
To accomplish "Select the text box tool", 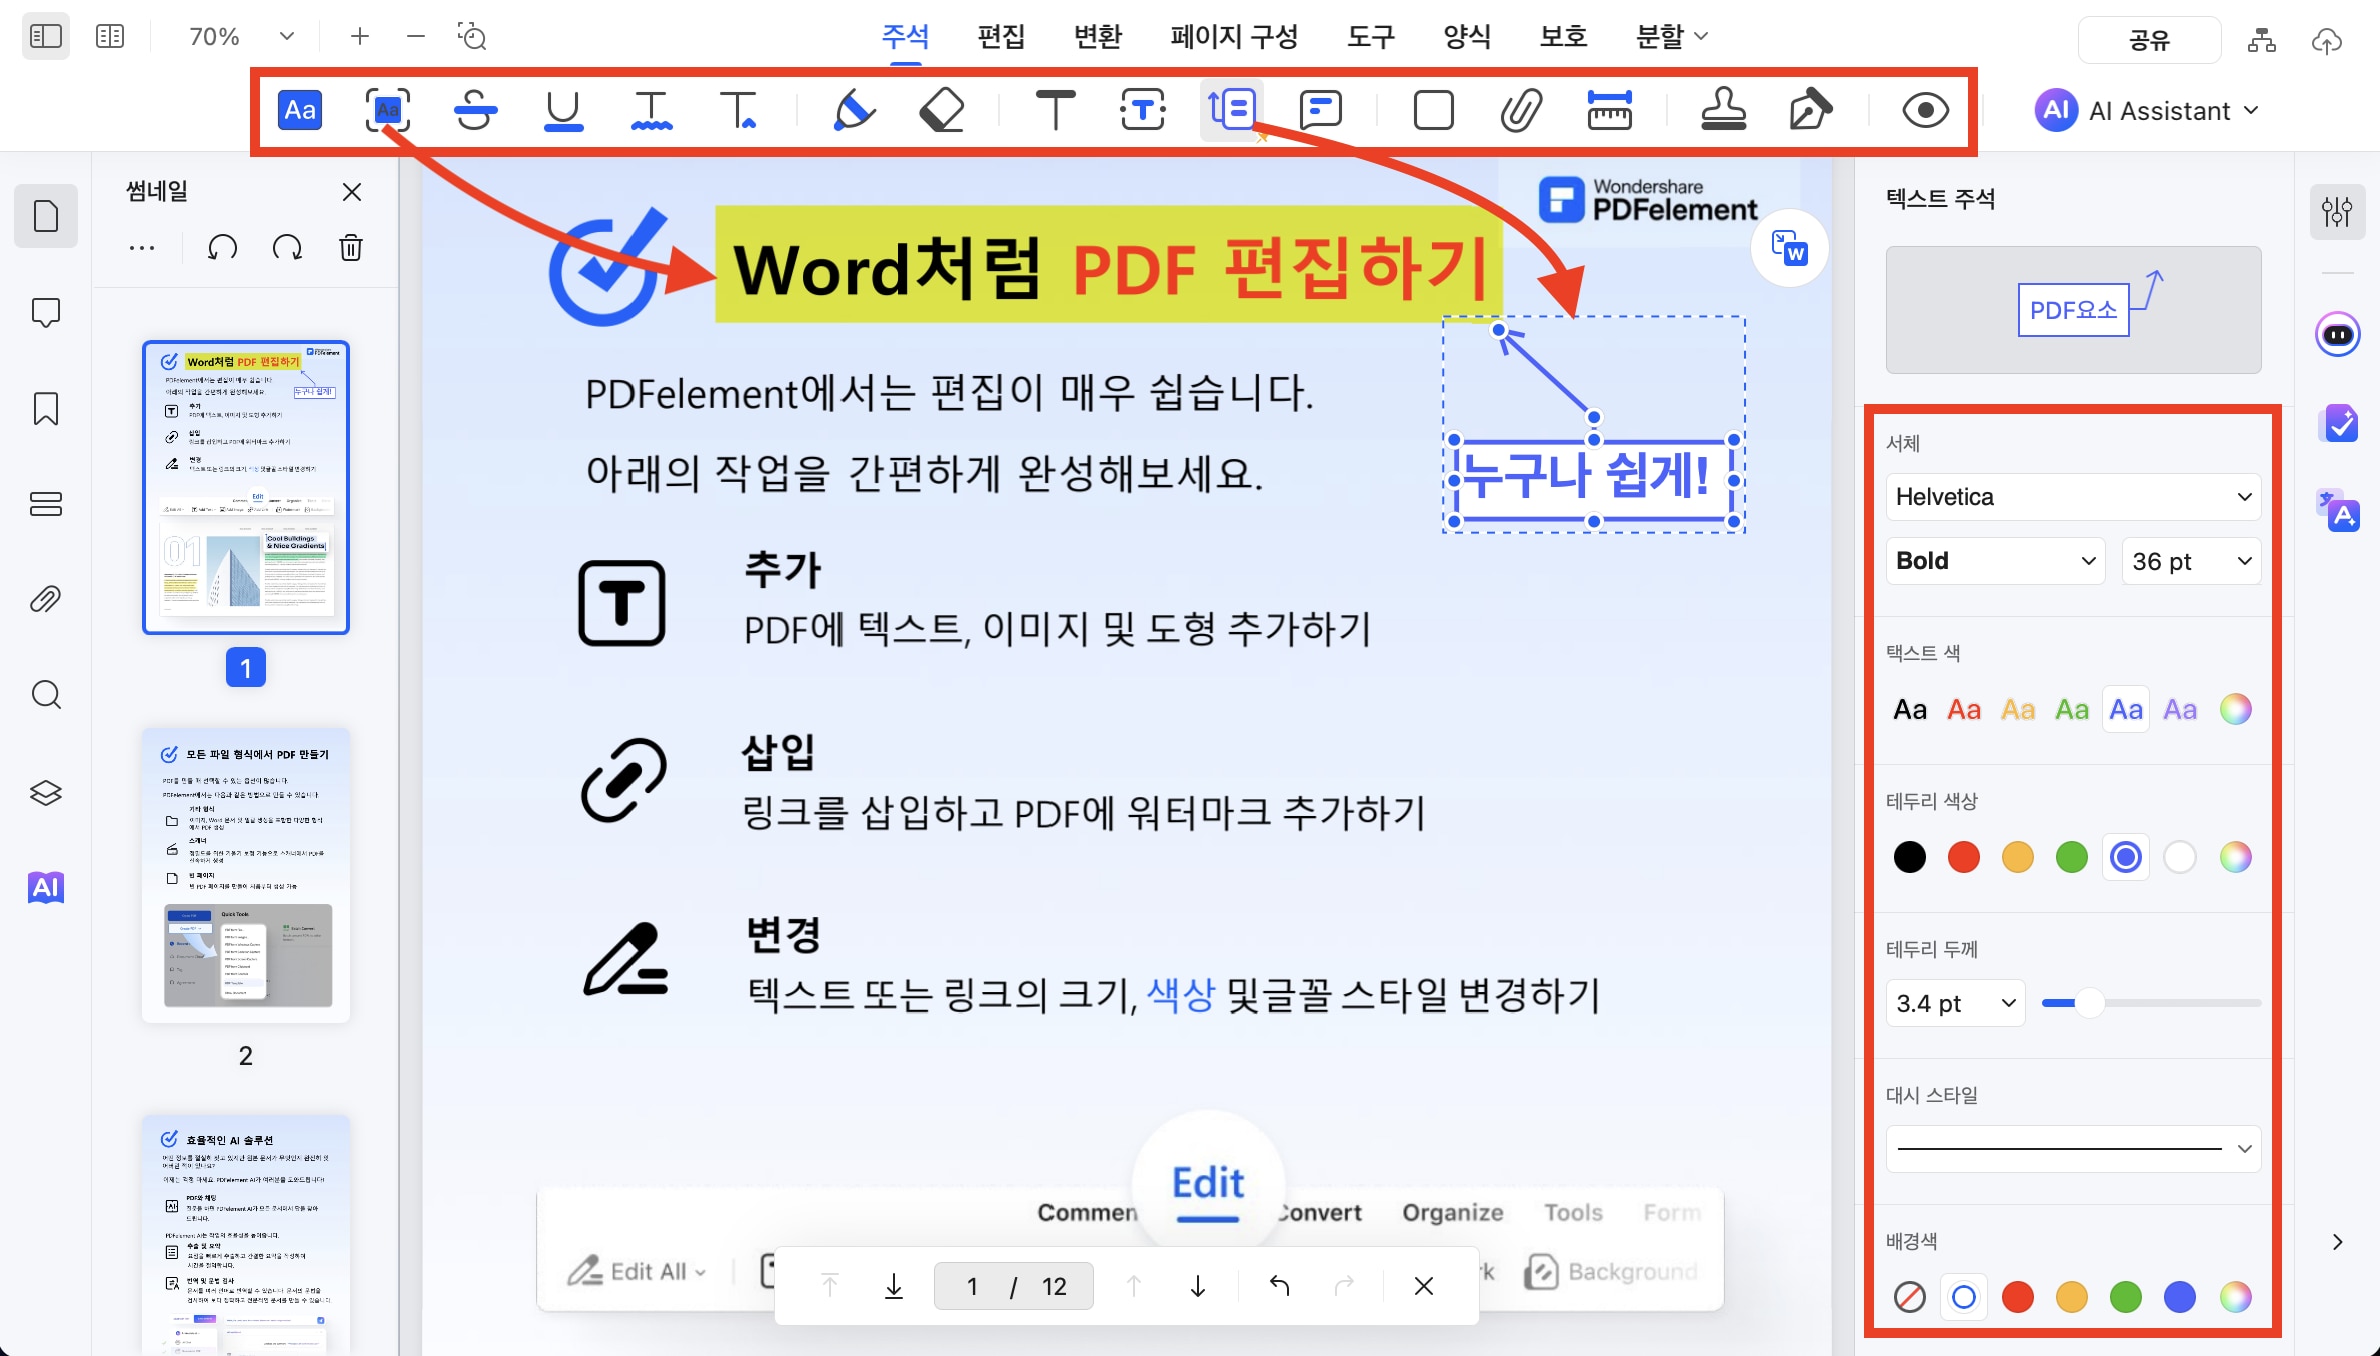I will (x=1143, y=110).
